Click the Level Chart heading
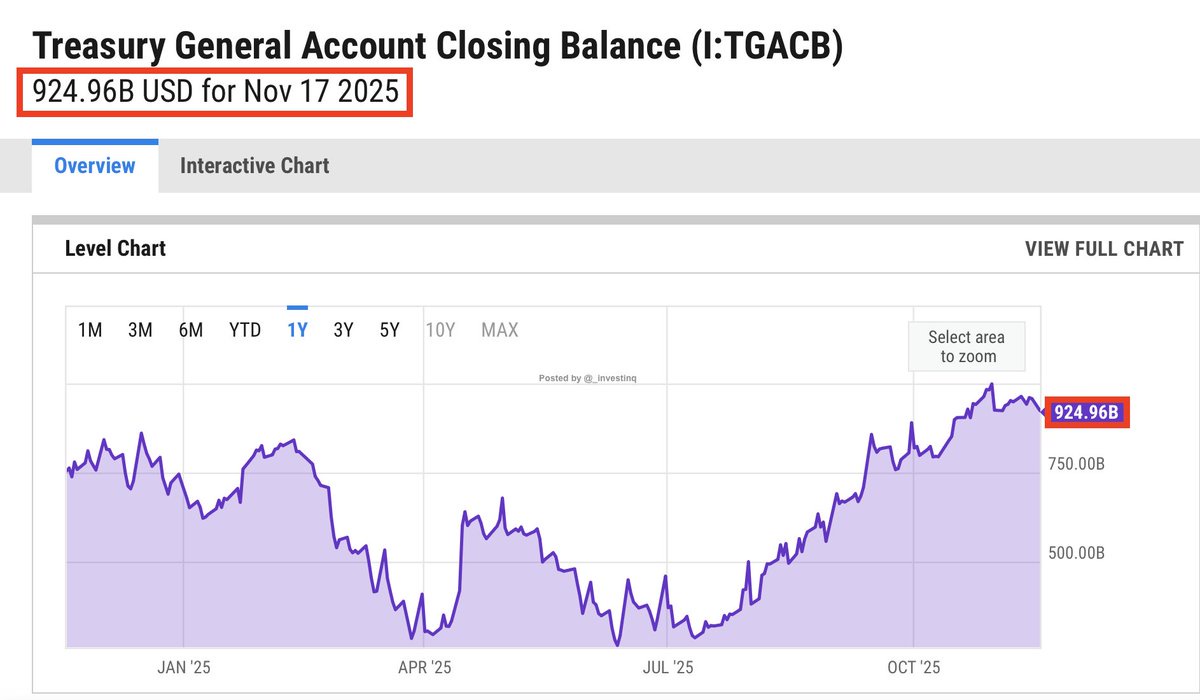 pyautogui.click(x=115, y=249)
